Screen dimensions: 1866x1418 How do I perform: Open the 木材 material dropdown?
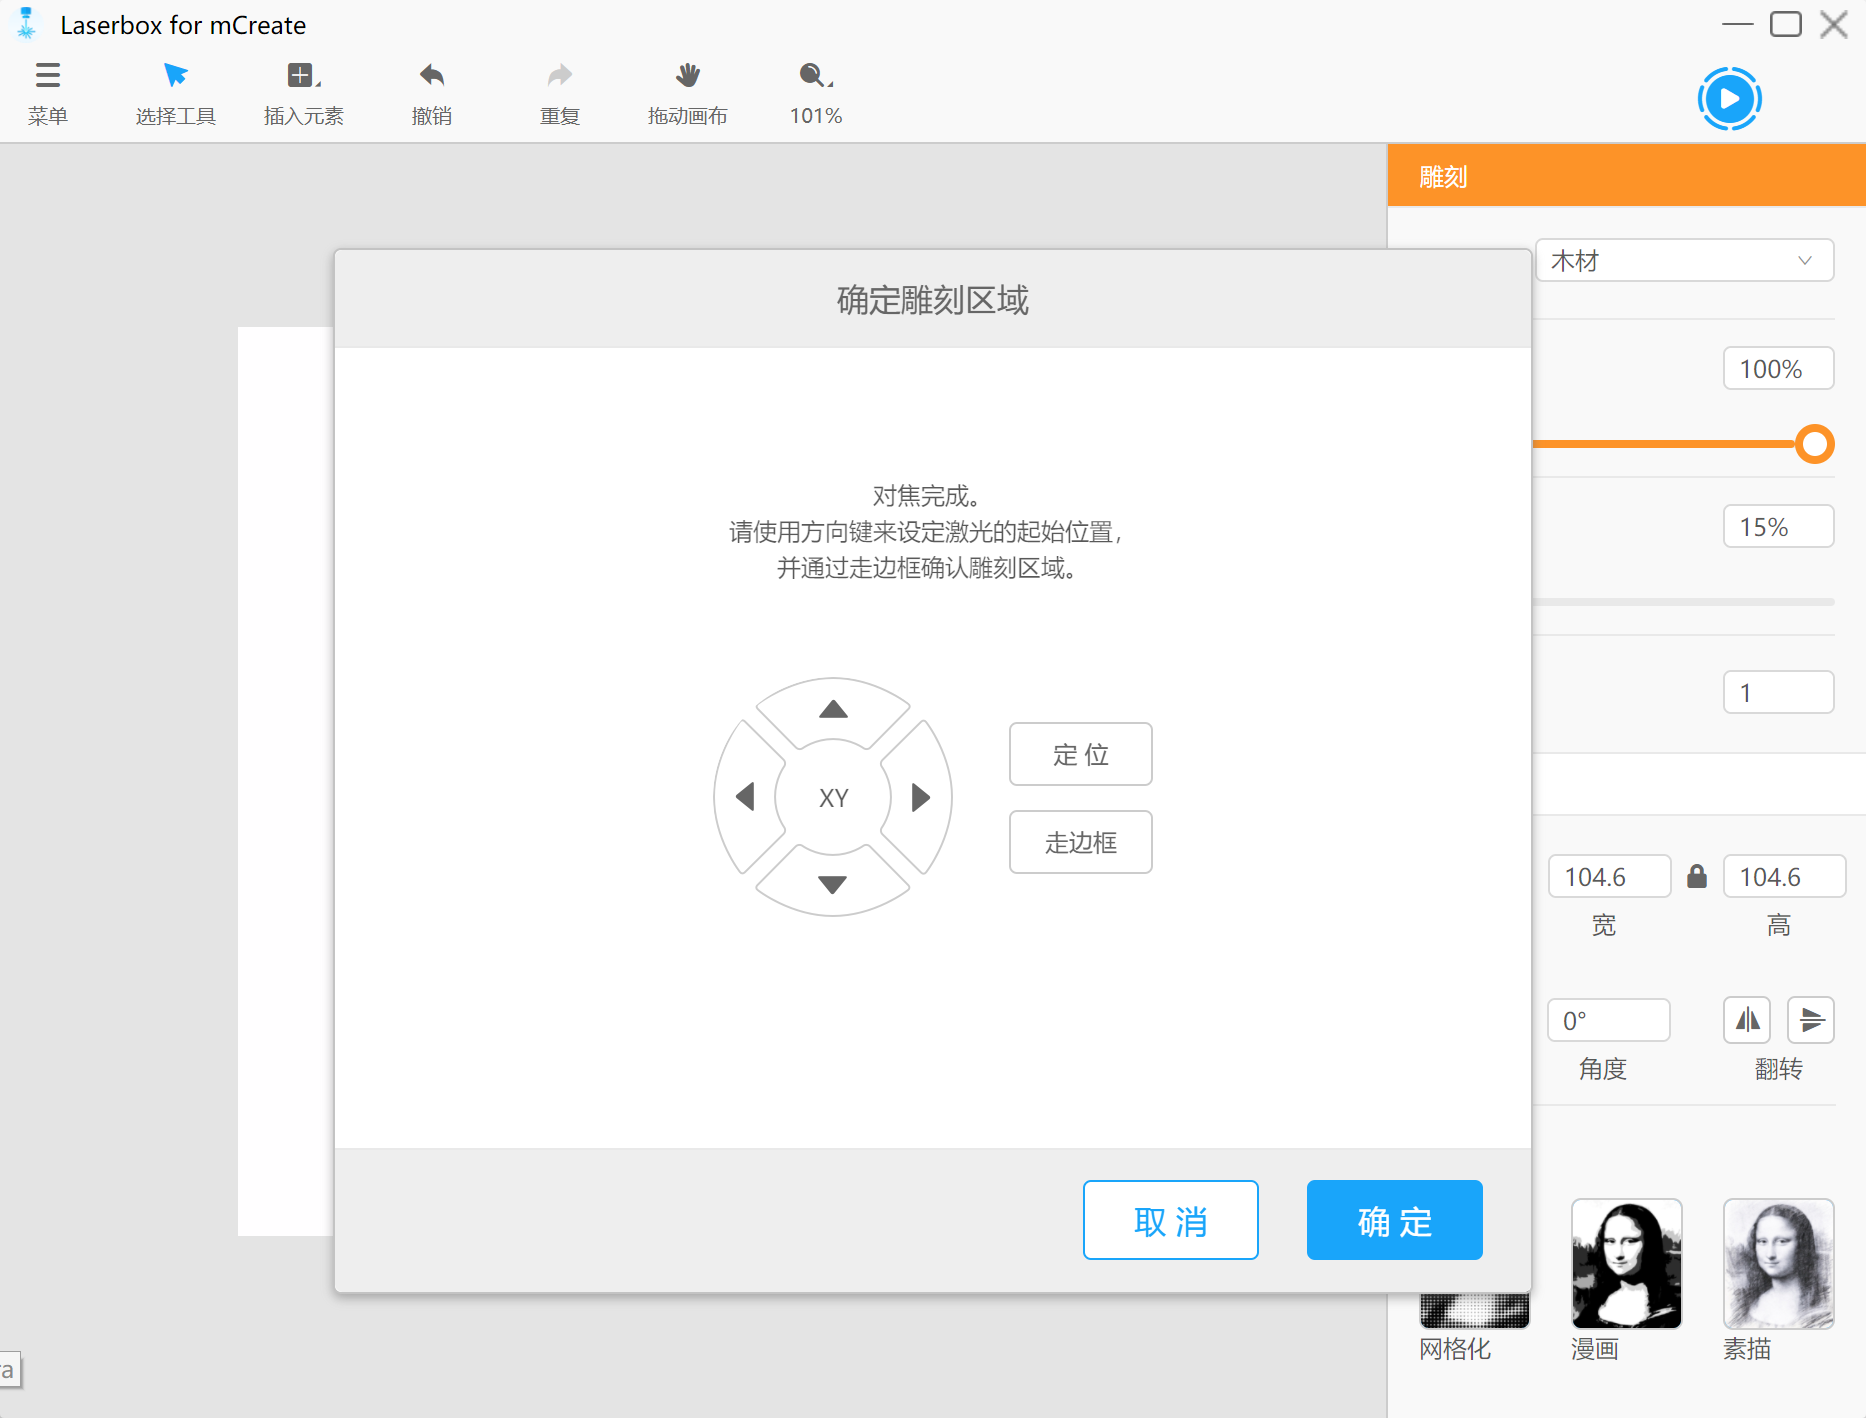tap(1683, 260)
